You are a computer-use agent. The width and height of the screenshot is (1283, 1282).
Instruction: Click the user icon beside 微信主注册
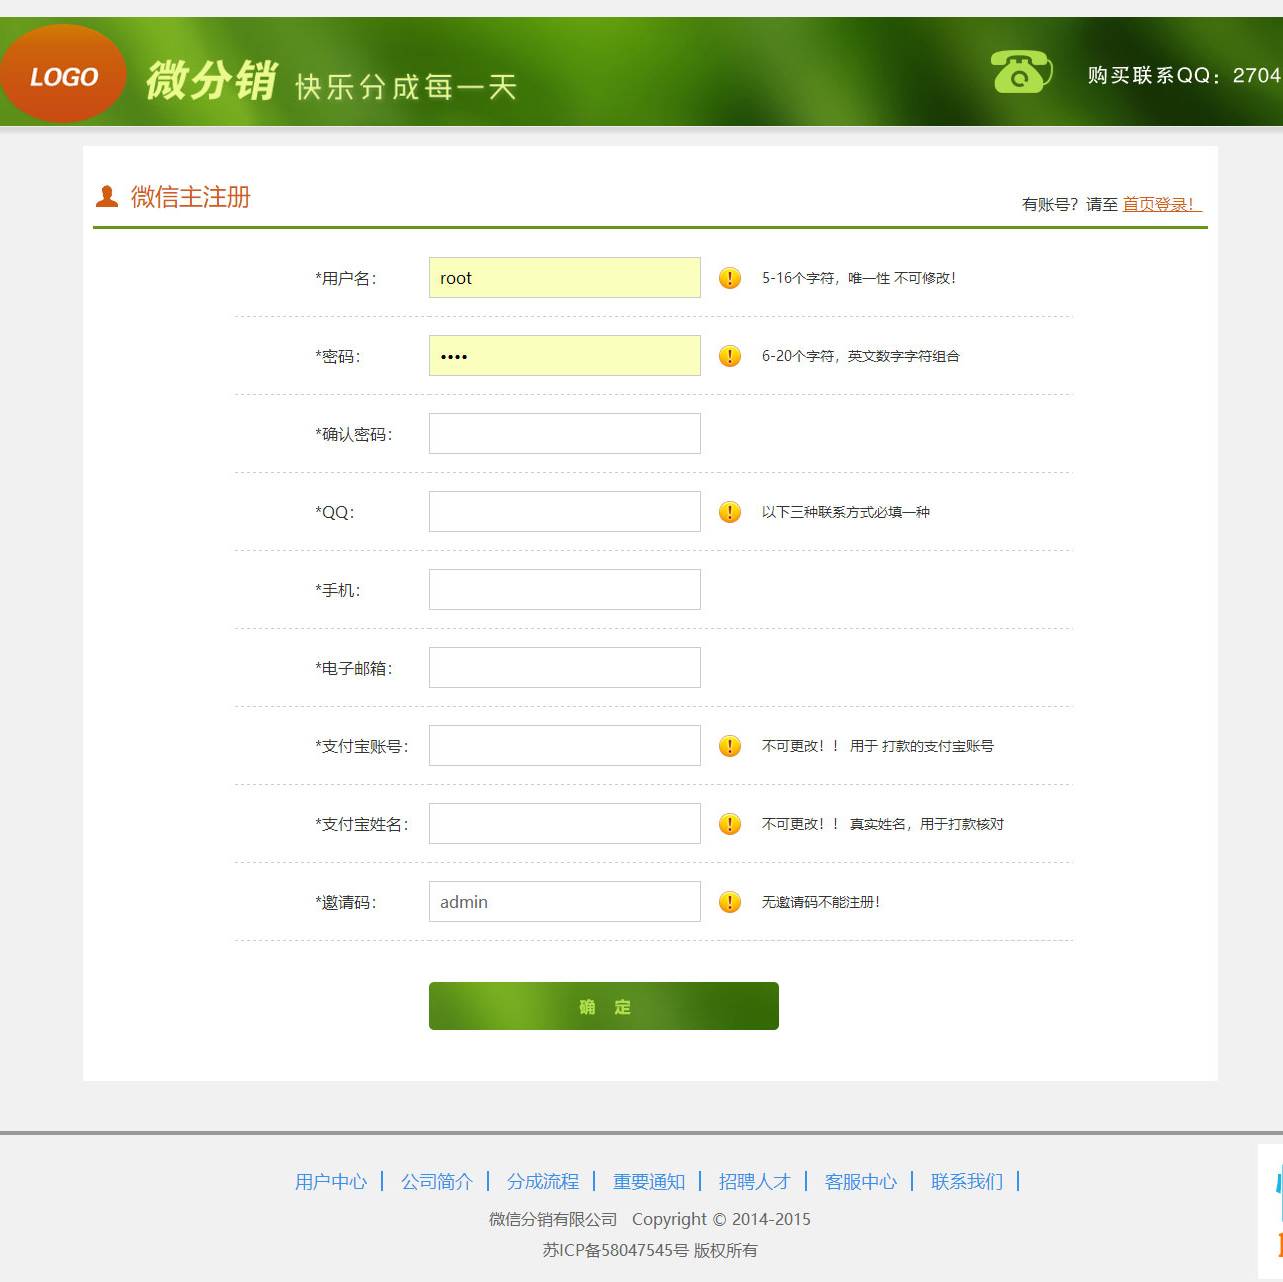pyautogui.click(x=107, y=197)
